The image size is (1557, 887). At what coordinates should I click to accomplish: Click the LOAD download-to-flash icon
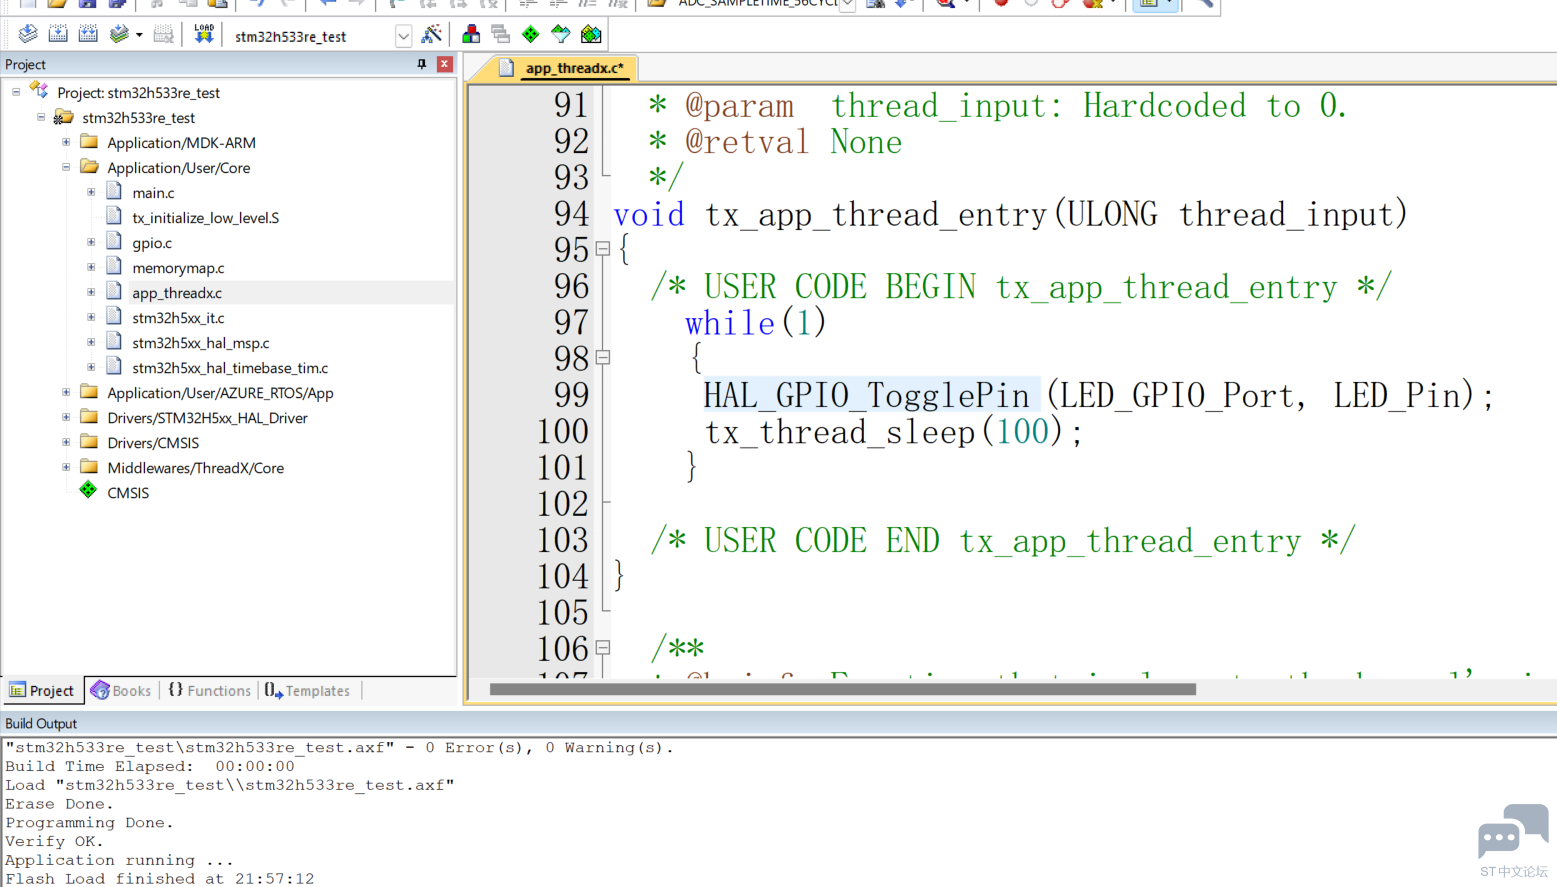[x=204, y=35]
